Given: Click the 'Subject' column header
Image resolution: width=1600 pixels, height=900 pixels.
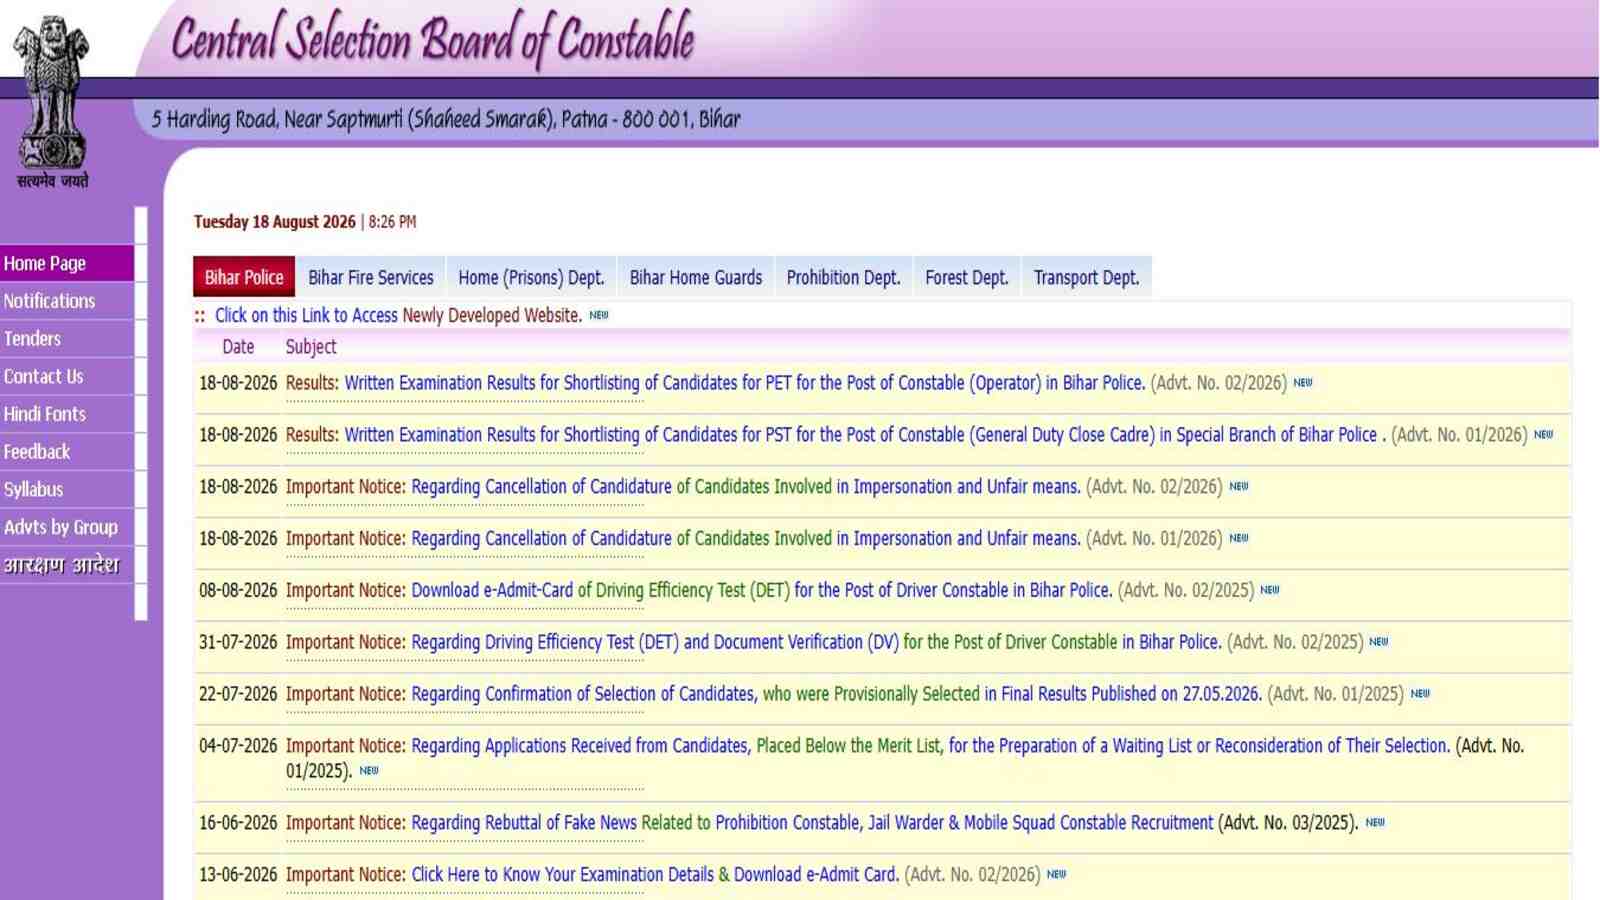Looking at the screenshot, I should (311, 347).
